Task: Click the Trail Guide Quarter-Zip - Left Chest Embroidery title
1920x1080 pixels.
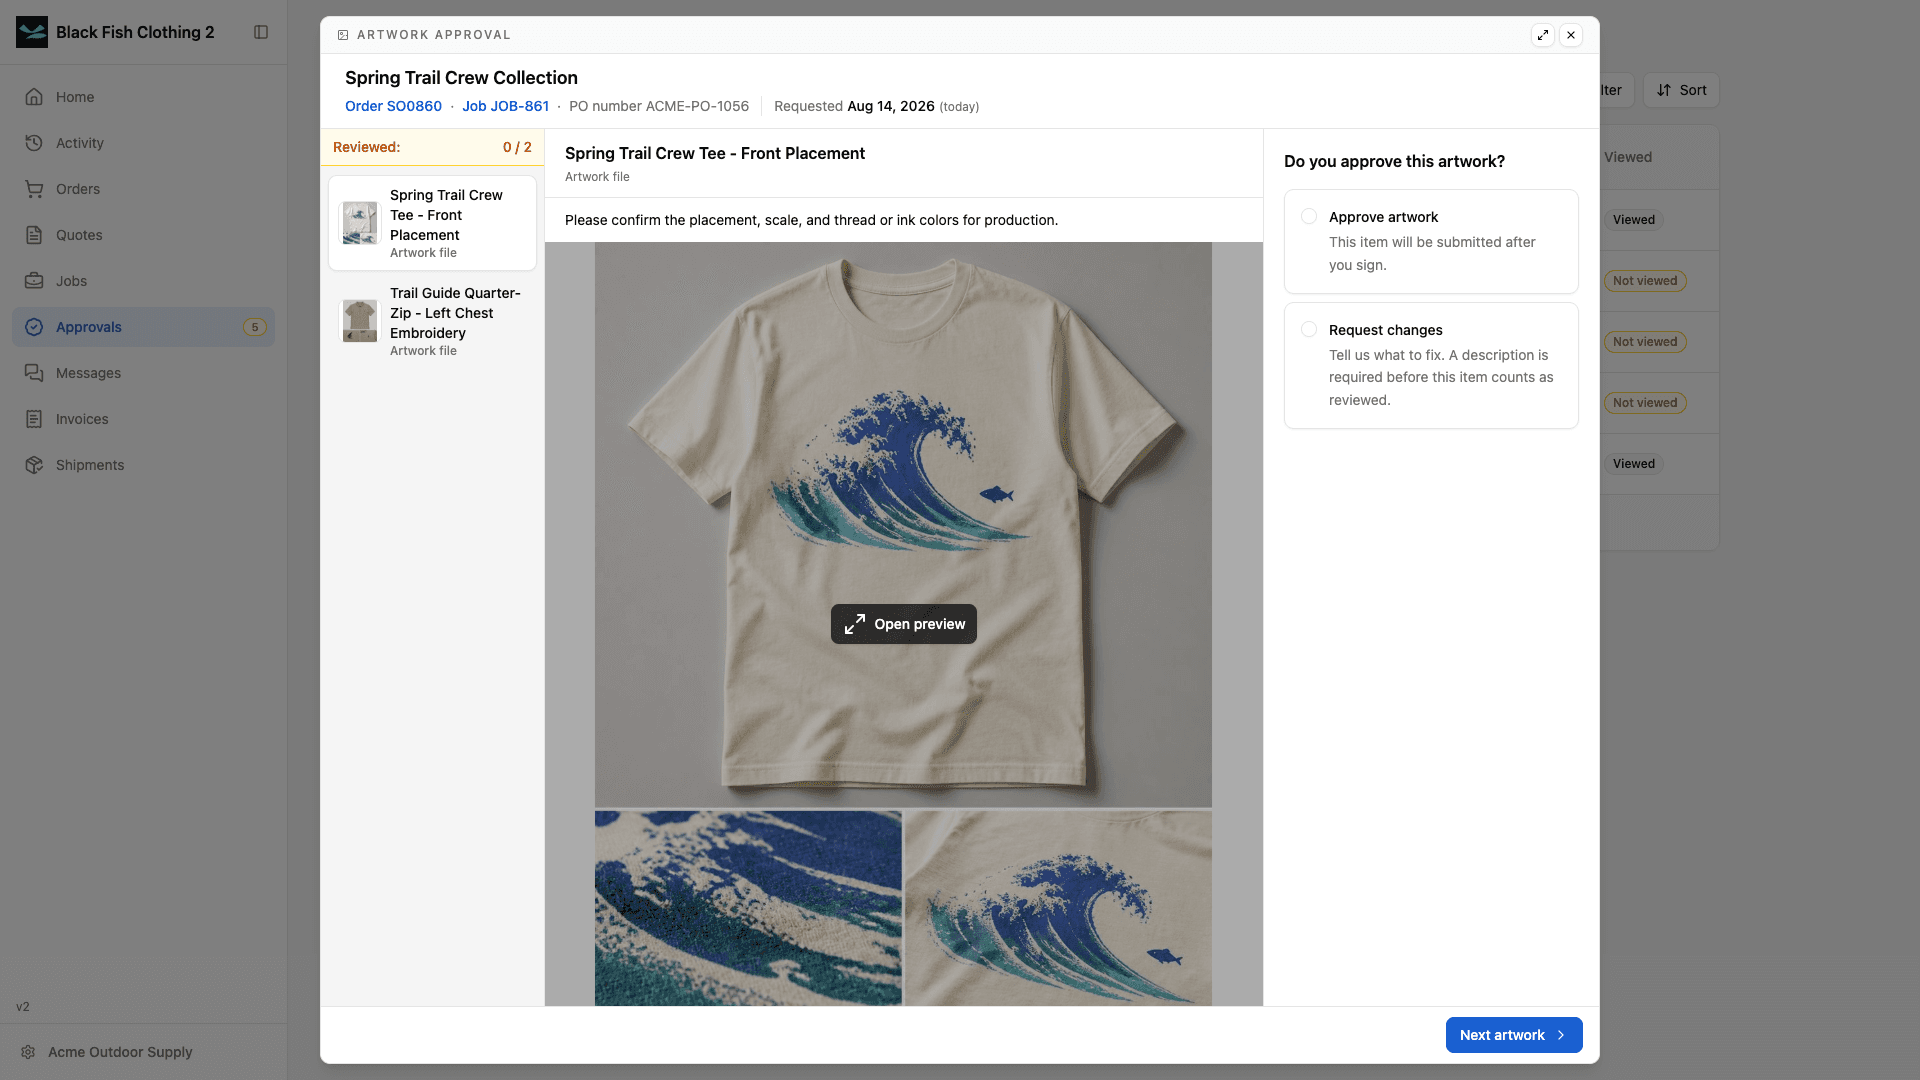Action: pyautogui.click(x=455, y=313)
